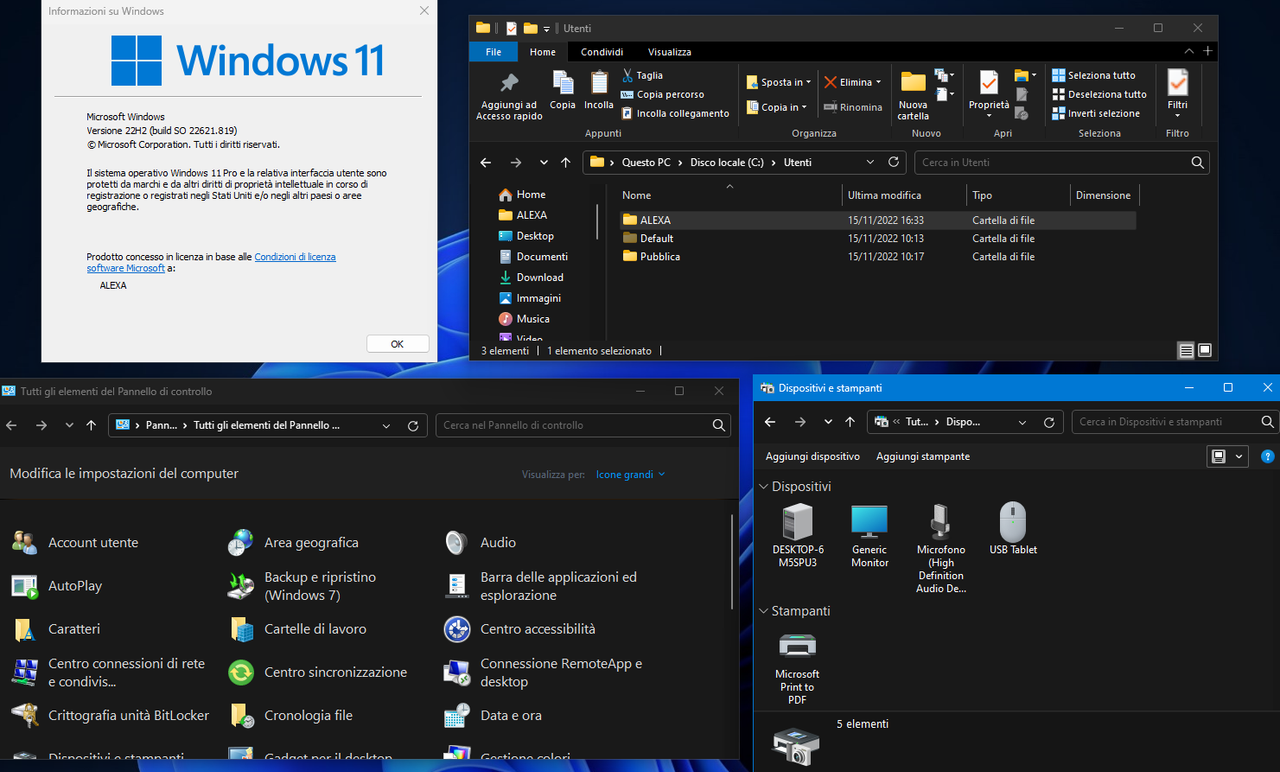Image resolution: width=1280 pixels, height=772 pixels.
Task: Click Rinomina in the Organizza group
Action: [x=853, y=107]
